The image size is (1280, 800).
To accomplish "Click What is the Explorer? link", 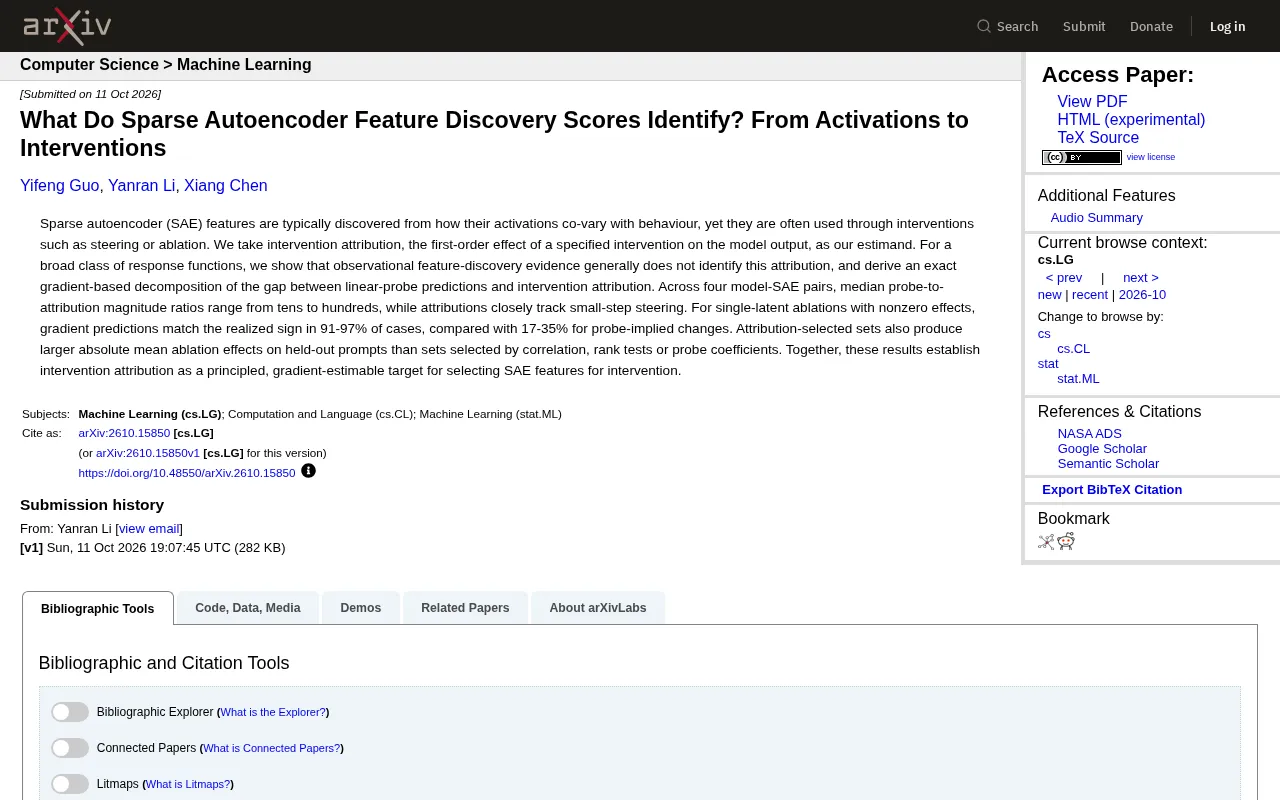I will (x=273, y=713).
